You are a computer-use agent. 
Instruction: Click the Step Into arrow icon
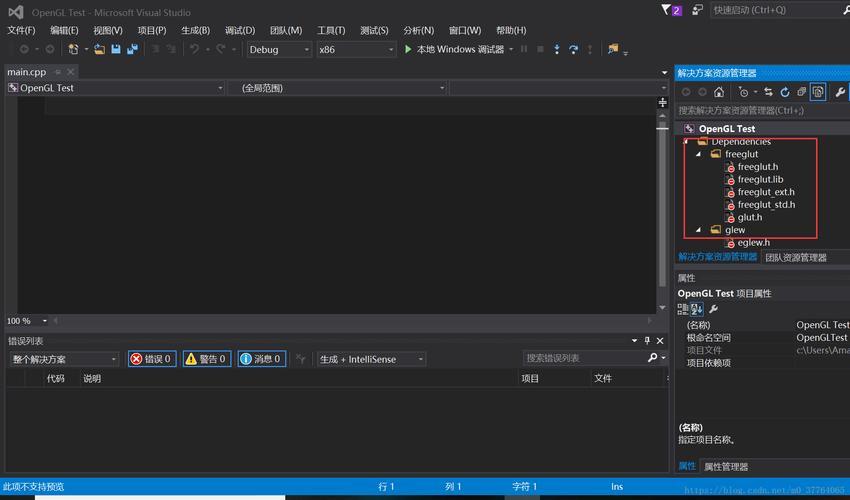click(557, 49)
